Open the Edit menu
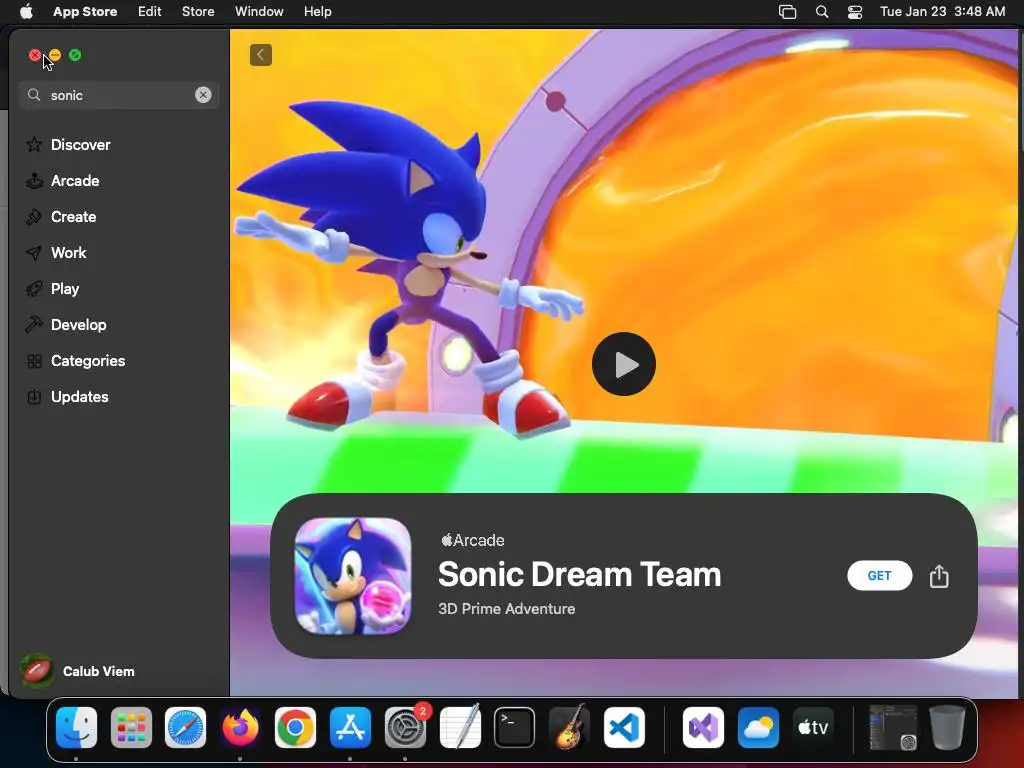1024x768 pixels. 150,11
